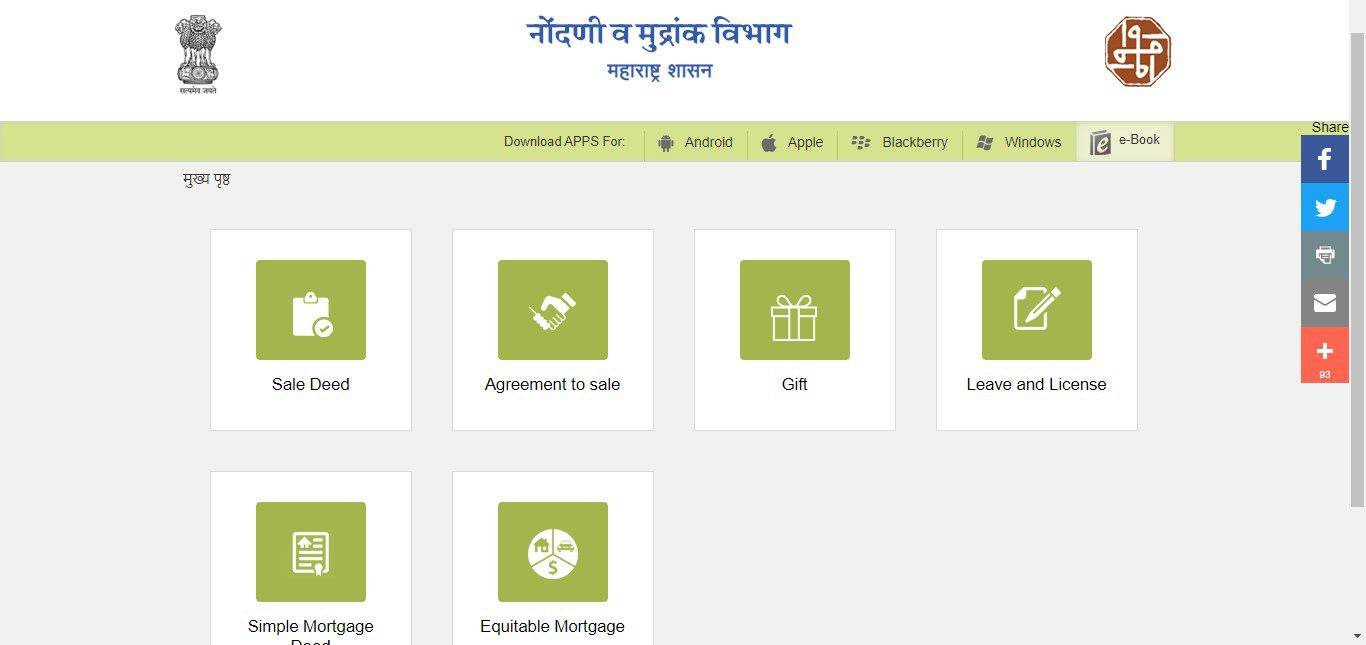The image size is (1366, 645).
Task: Open the e-Book tab
Action: coord(1125,141)
